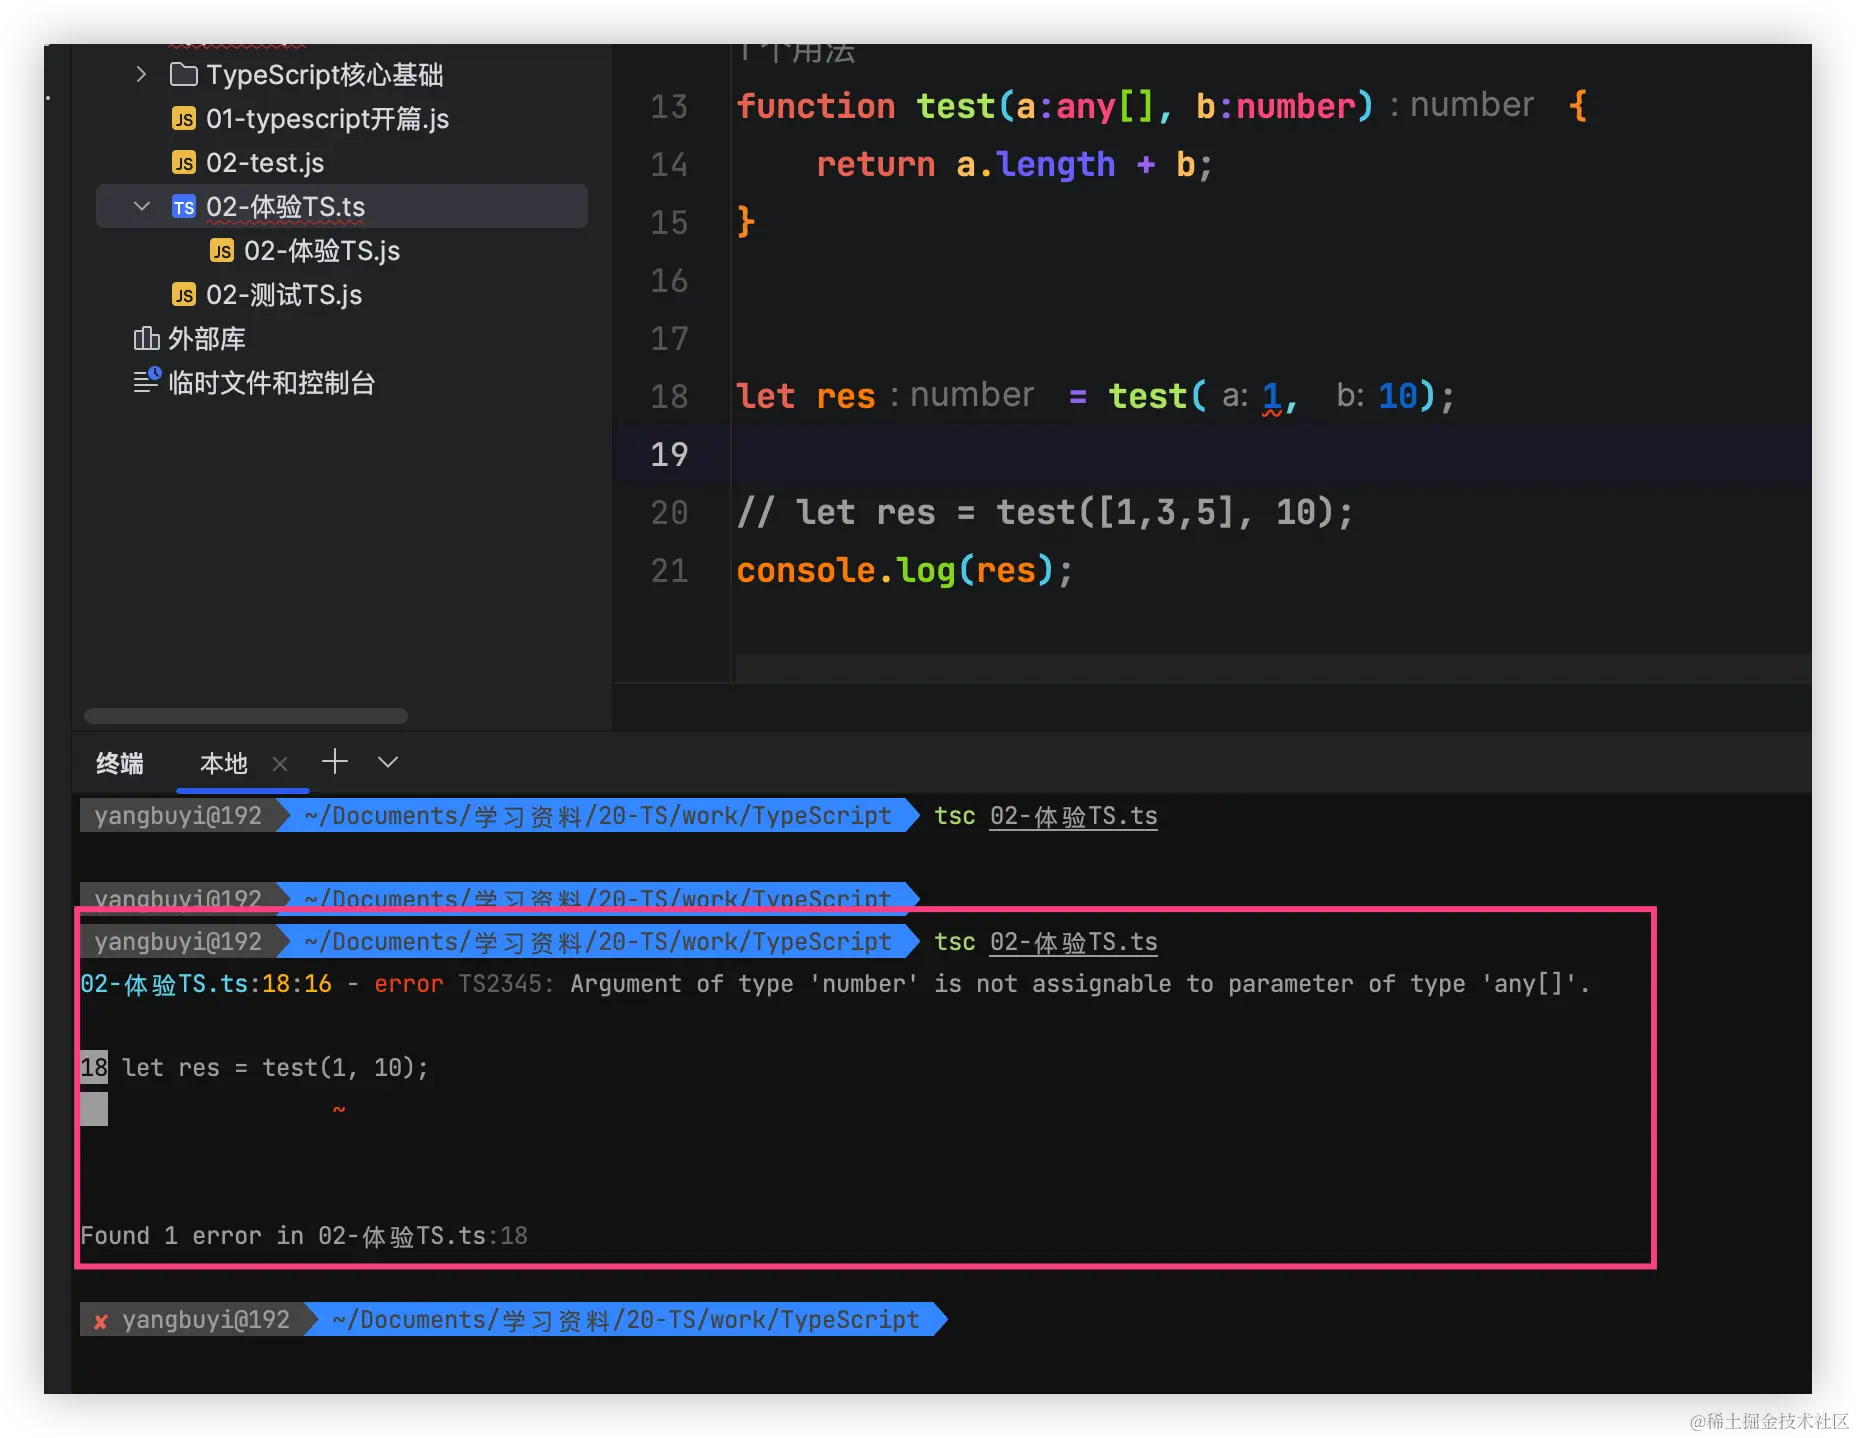This screenshot has height=1438, width=1856.
Task: Close the 本地 terminal tab
Action: click(280, 764)
